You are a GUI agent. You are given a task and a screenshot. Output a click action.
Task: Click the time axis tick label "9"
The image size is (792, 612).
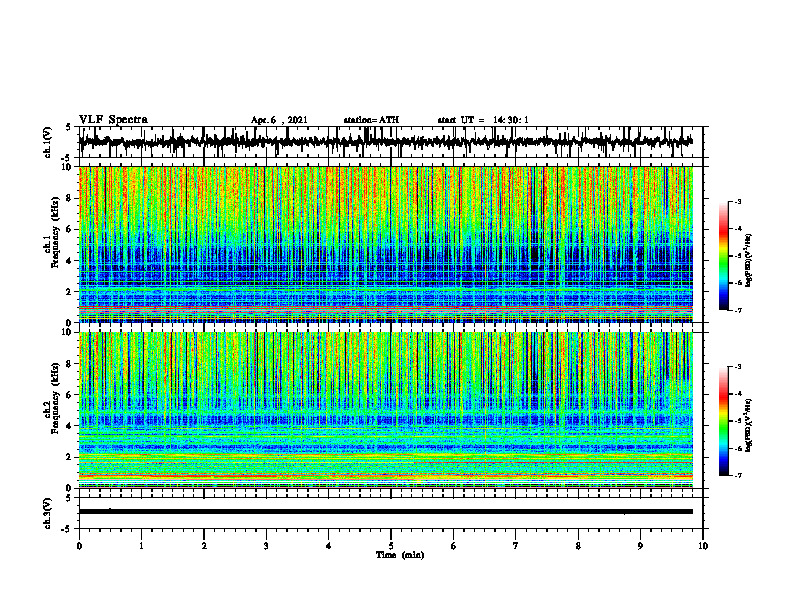640,546
